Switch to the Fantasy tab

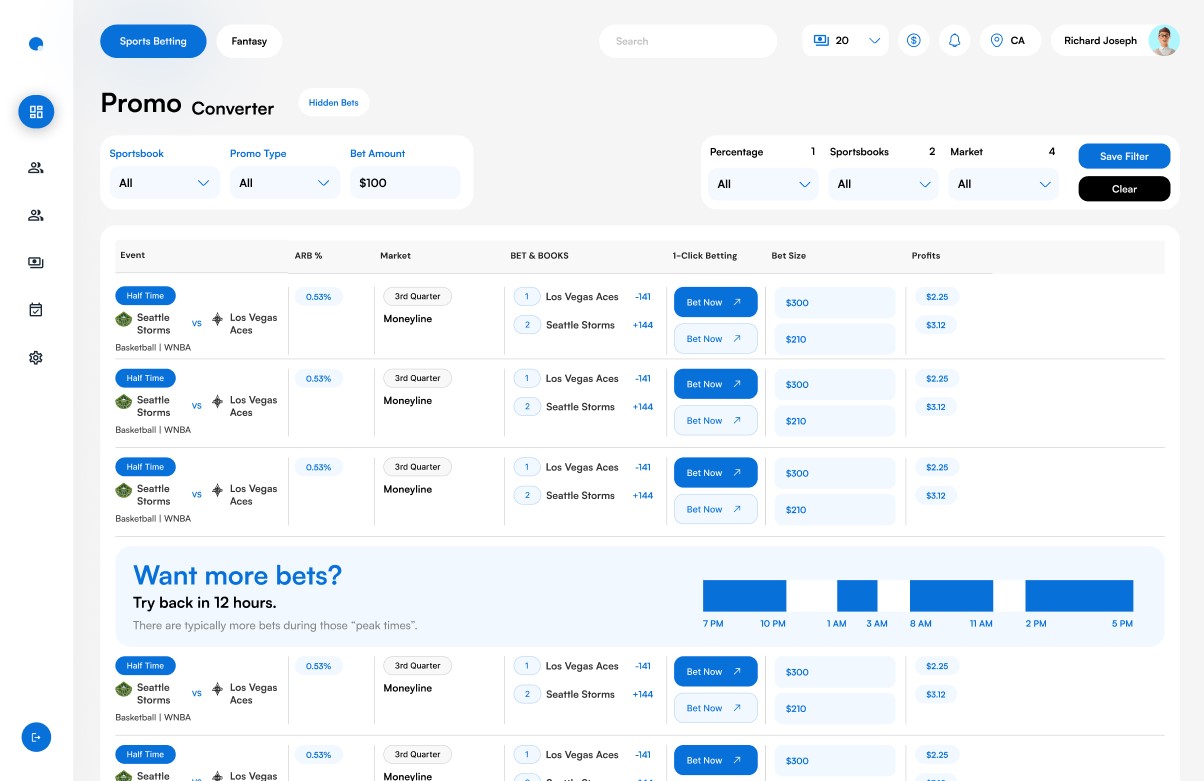click(x=249, y=41)
